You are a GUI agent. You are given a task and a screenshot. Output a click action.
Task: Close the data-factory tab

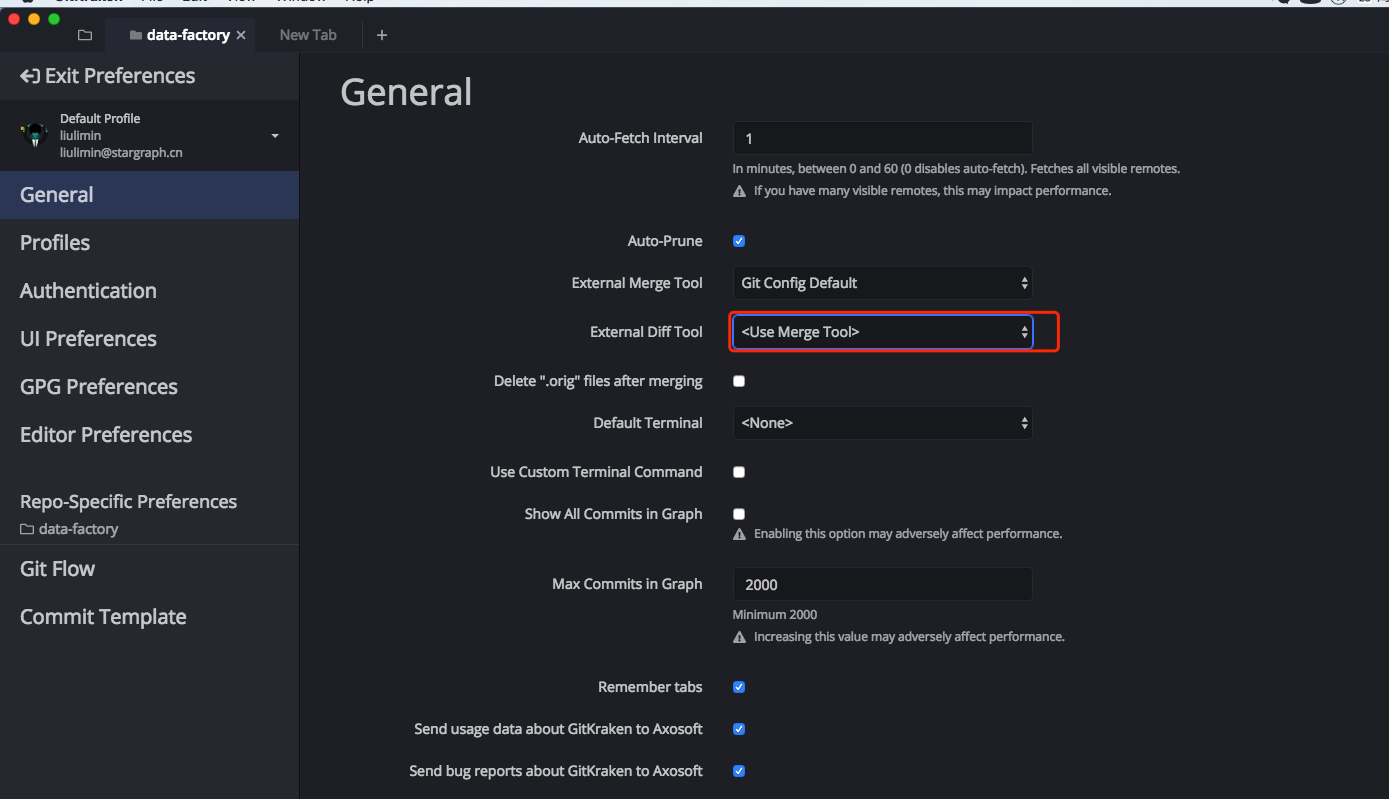(241, 35)
